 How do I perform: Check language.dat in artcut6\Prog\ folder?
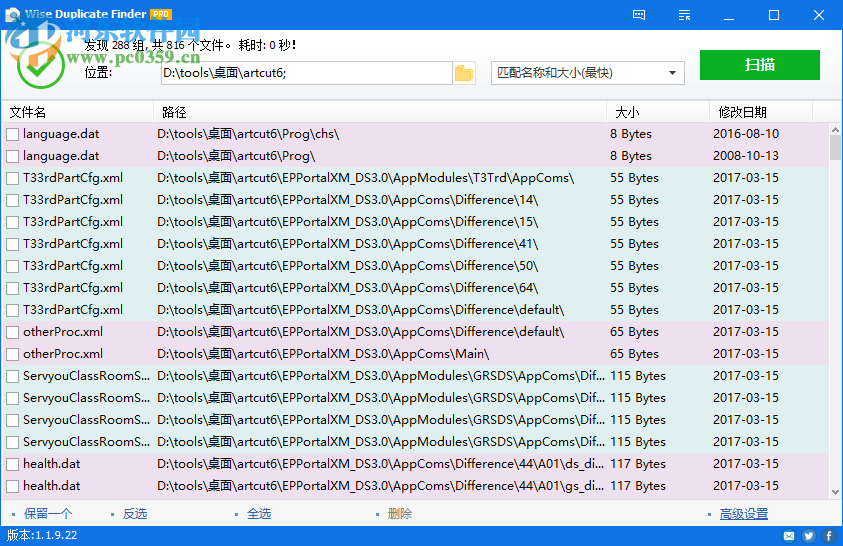pos(12,156)
